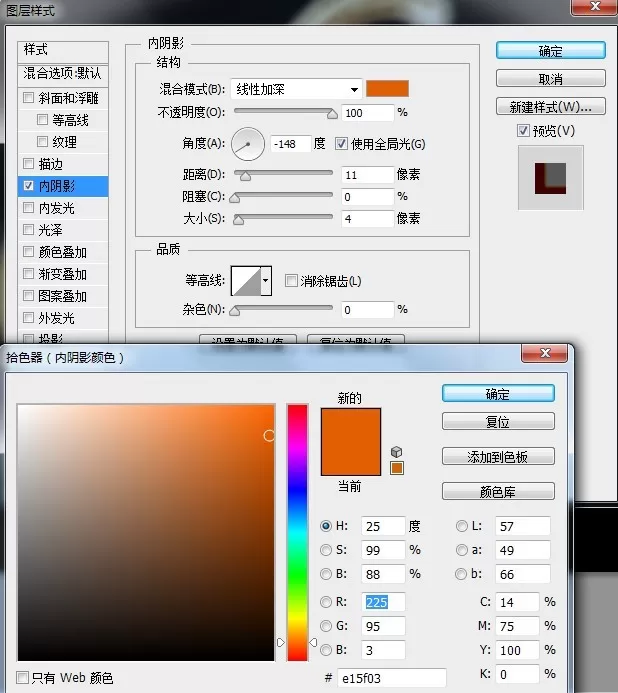
Task: Enable 等高线 sub-style checkbox
Action: (x=42, y=119)
